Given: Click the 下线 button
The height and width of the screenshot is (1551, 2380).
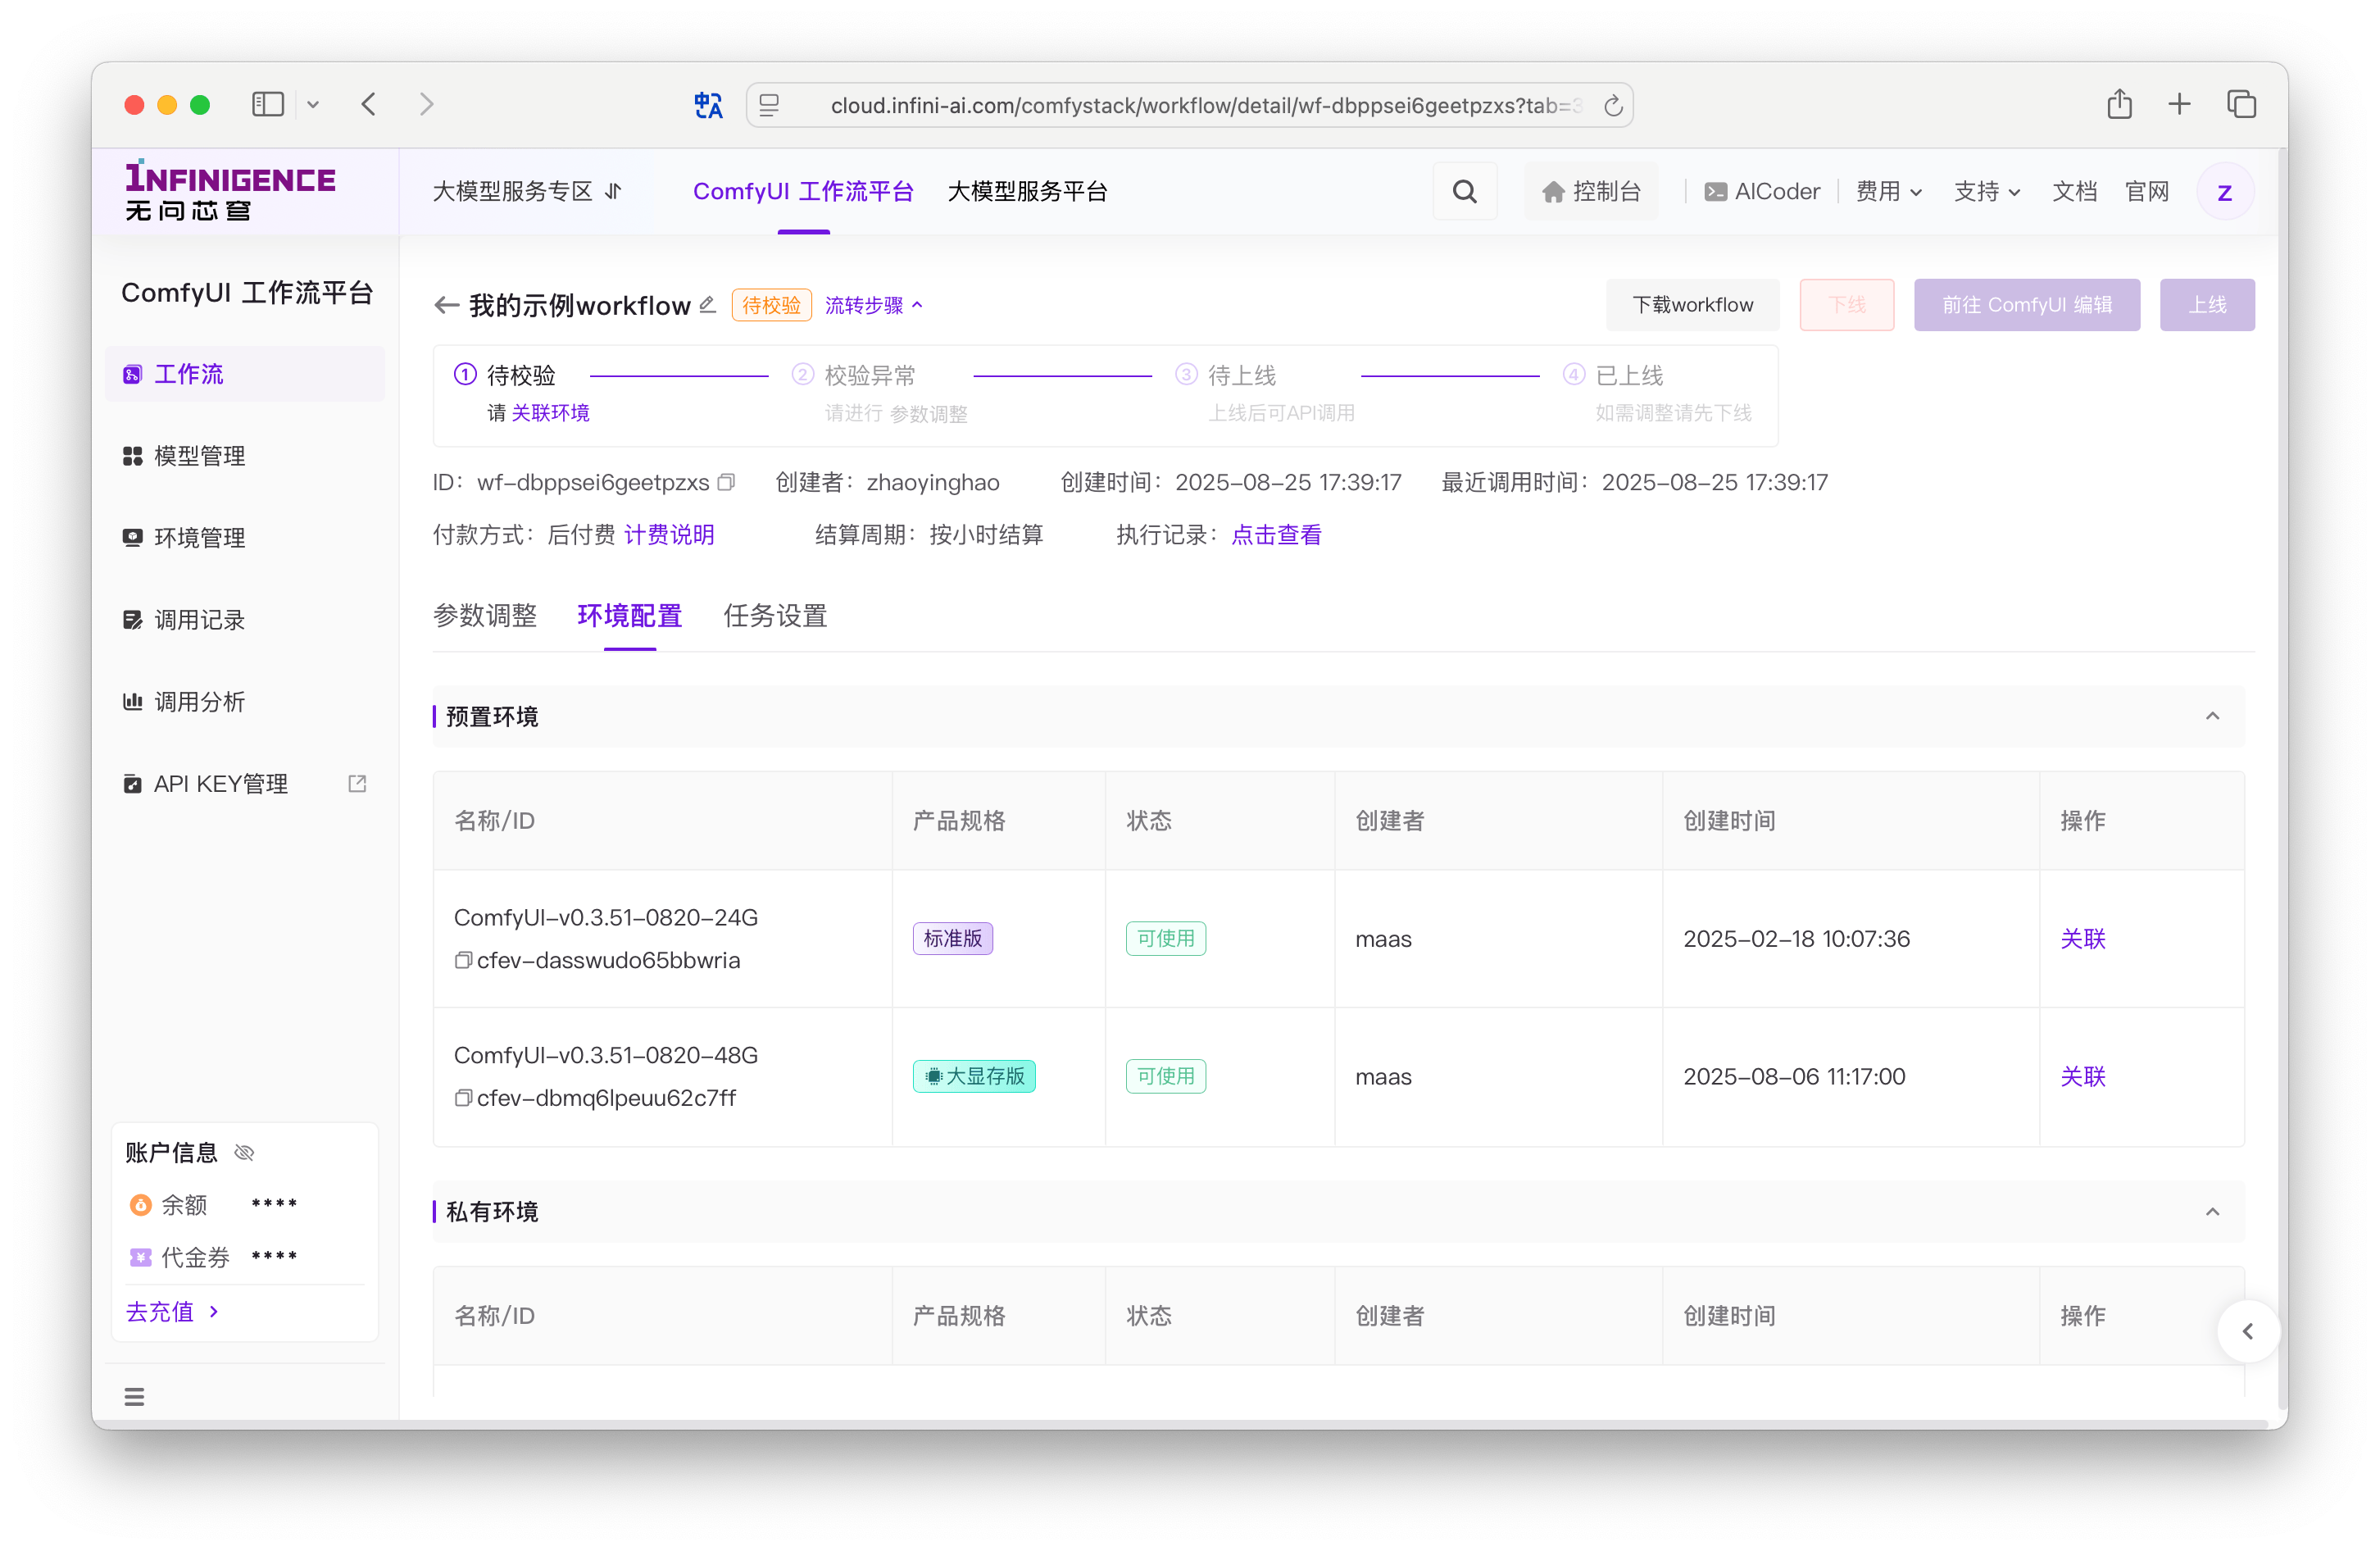Looking at the screenshot, I should pyautogui.click(x=1846, y=305).
